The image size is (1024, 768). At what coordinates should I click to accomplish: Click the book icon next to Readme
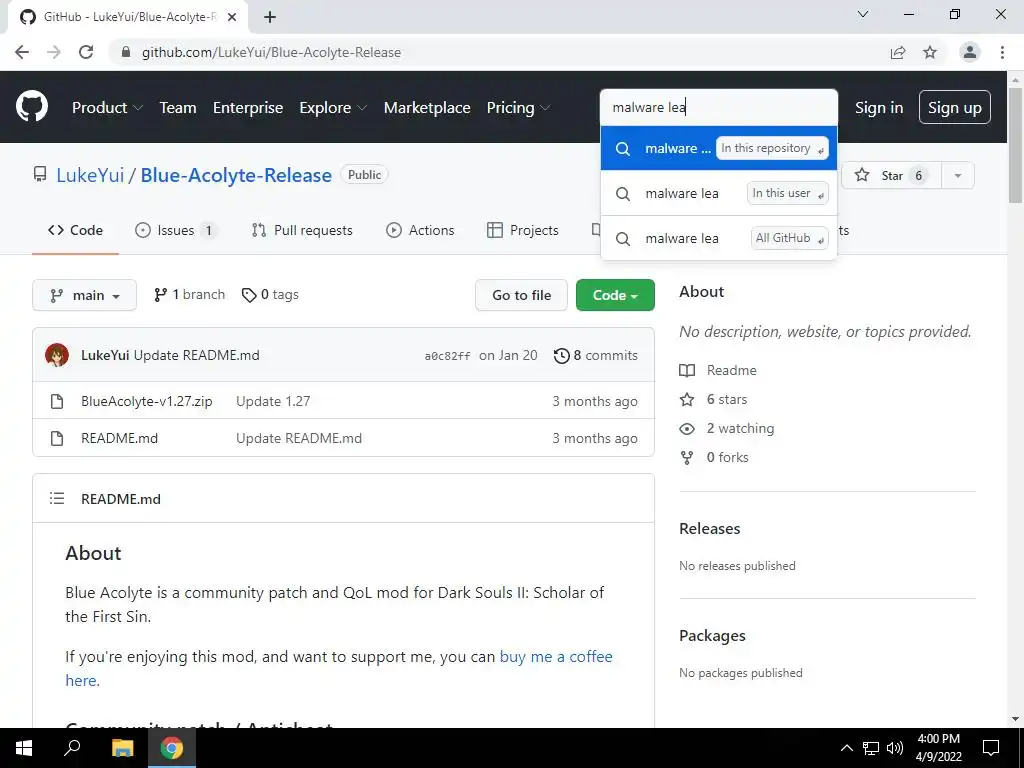(x=687, y=370)
